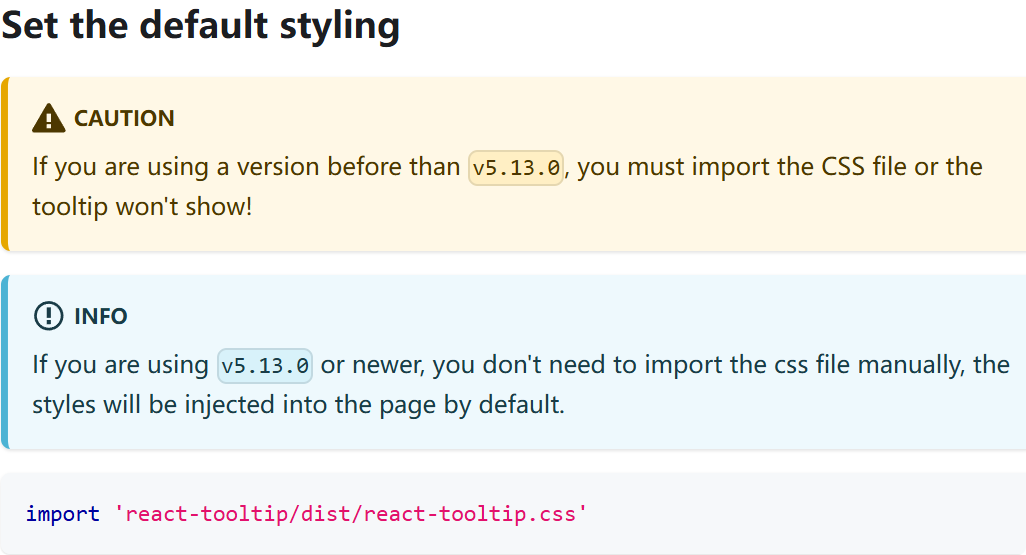Click the INFO label text
Image resolution: width=1026 pixels, height=555 pixels.
101,316
